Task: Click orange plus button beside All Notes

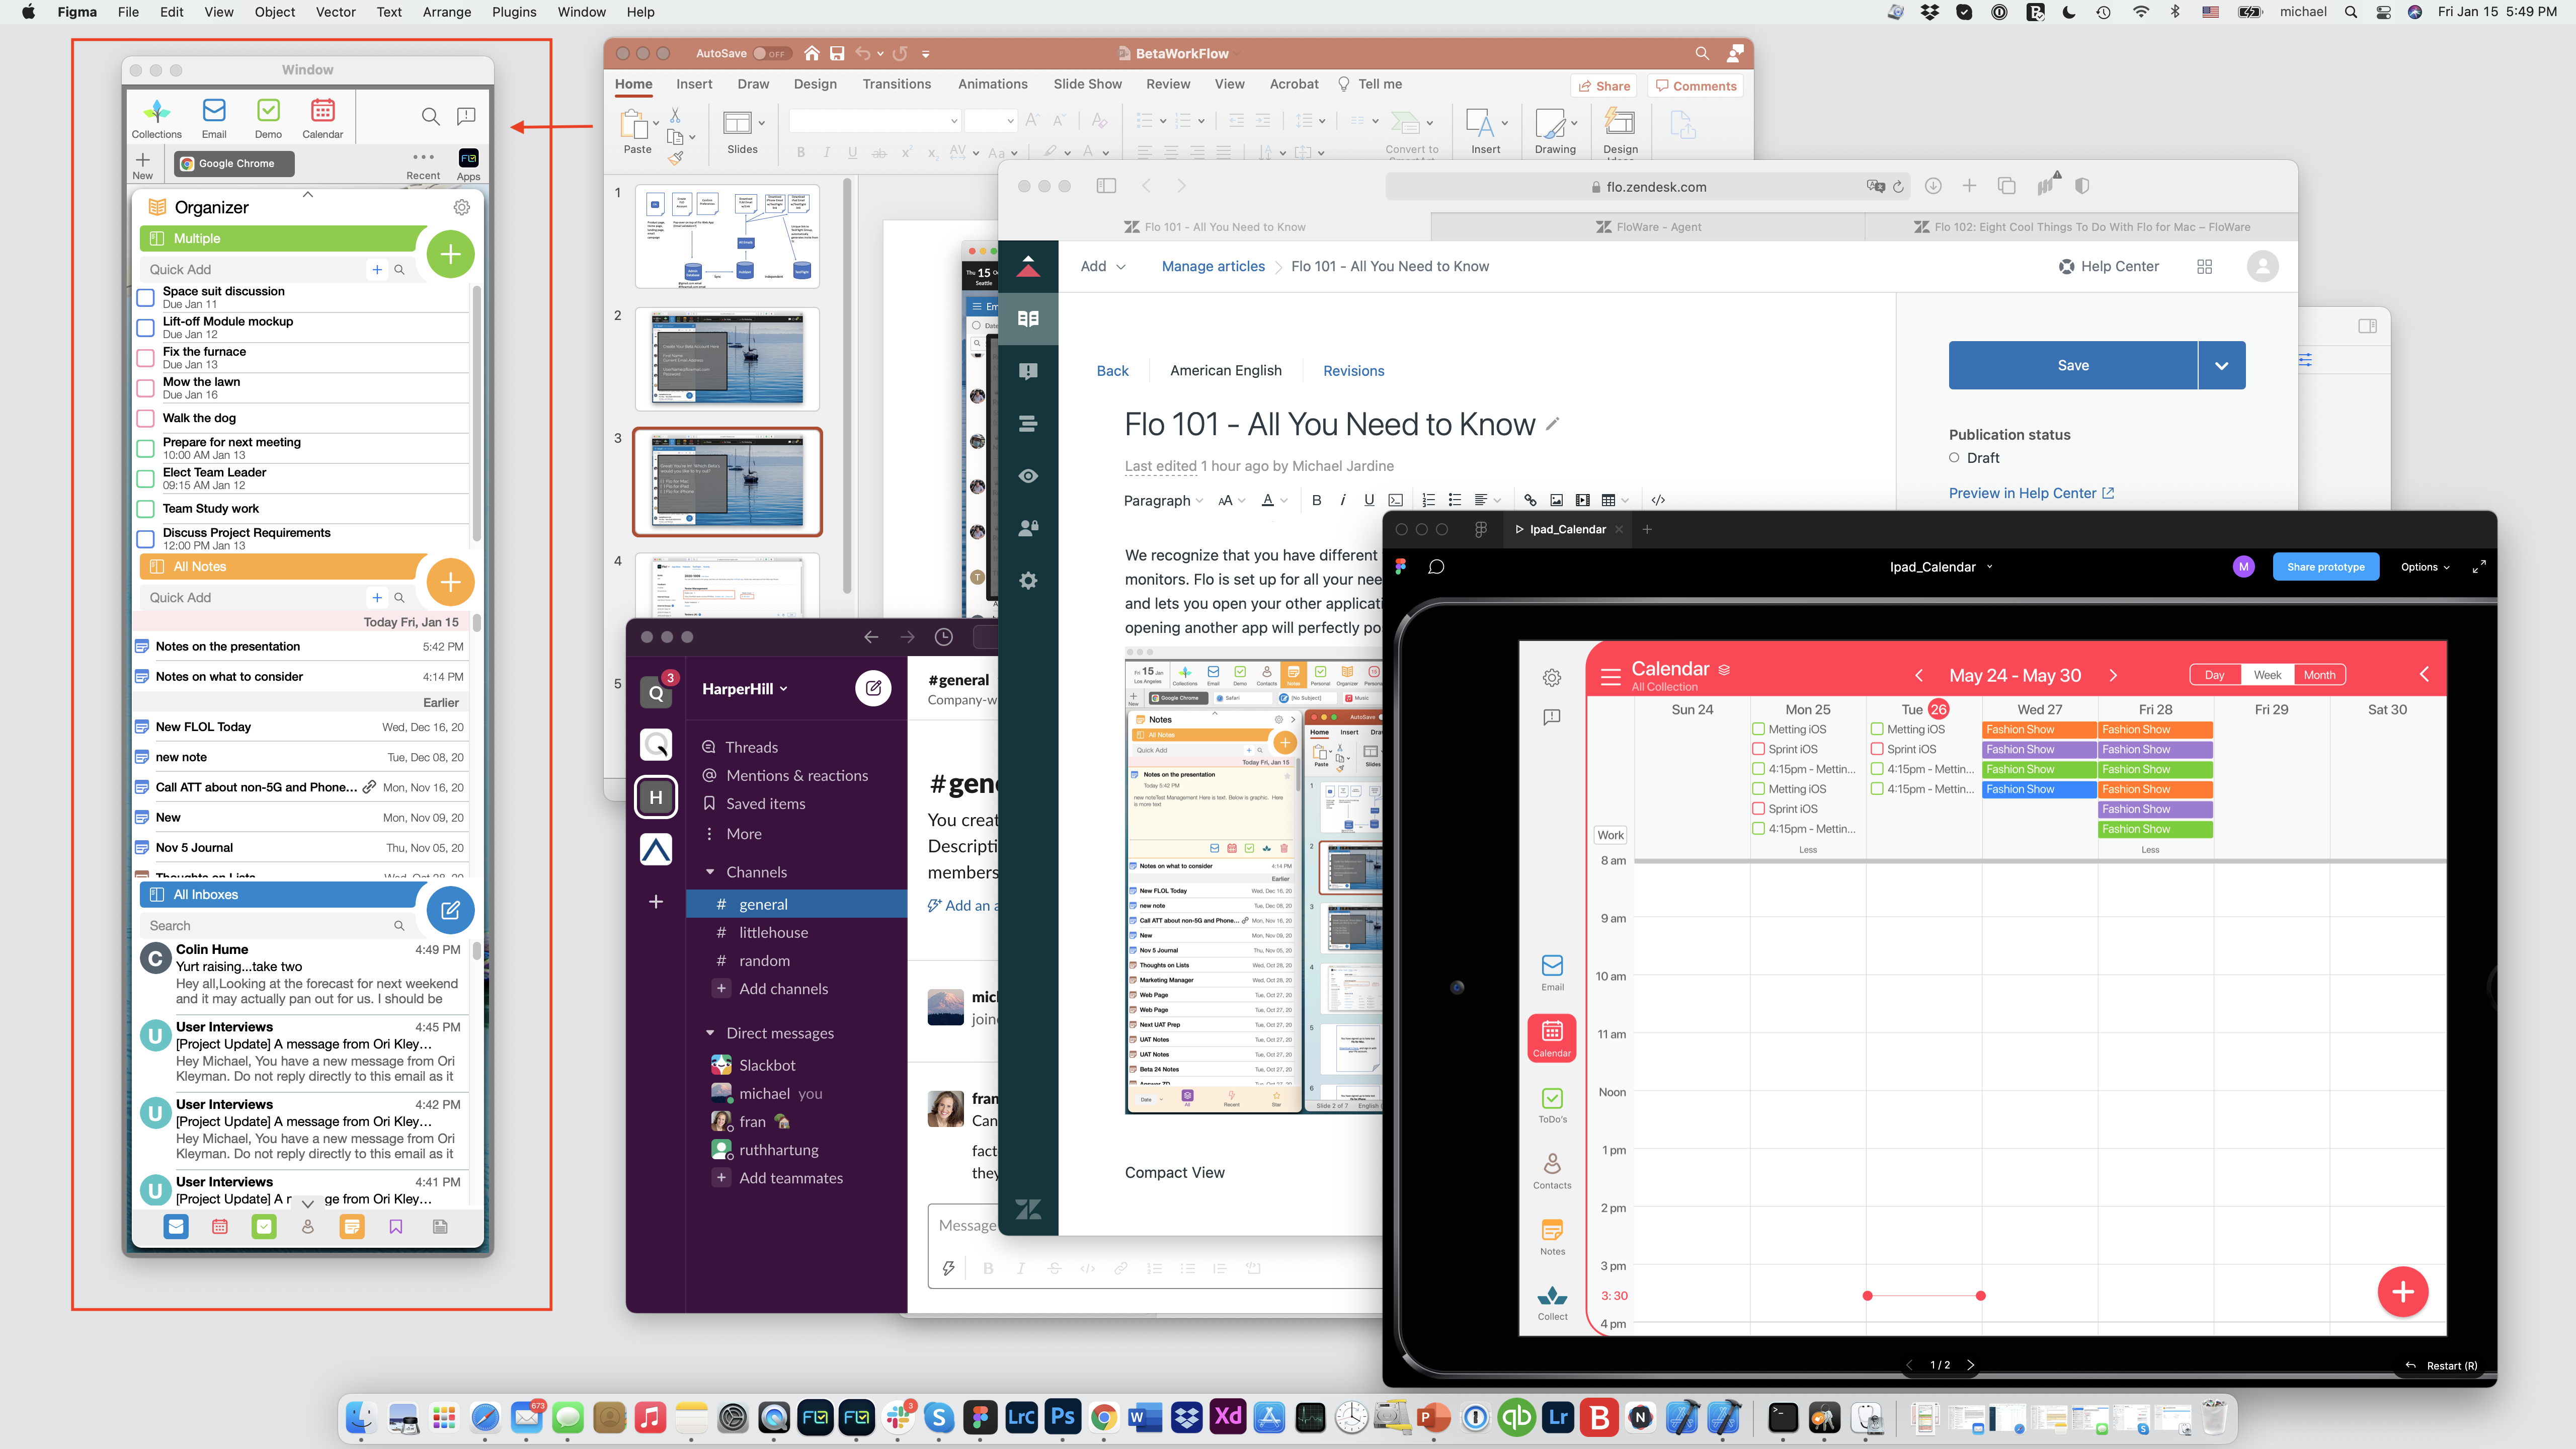Action: pyautogui.click(x=451, y=582)
